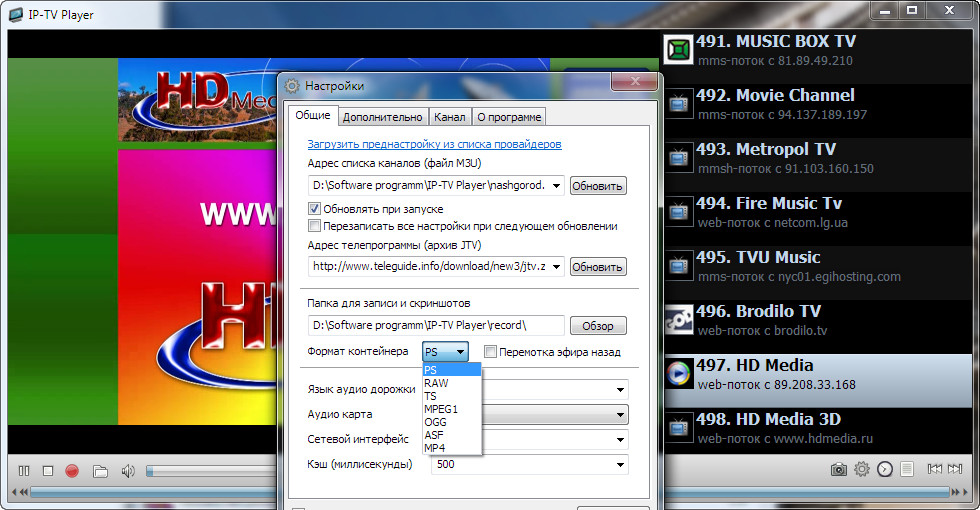Enable 'Перезаписать все настройки' checkbox

pos(314,226)
